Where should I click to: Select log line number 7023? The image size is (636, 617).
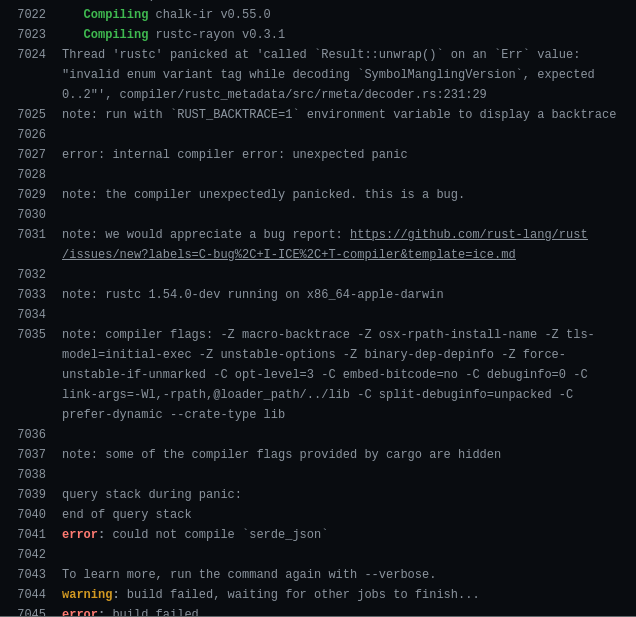[32, 34]
